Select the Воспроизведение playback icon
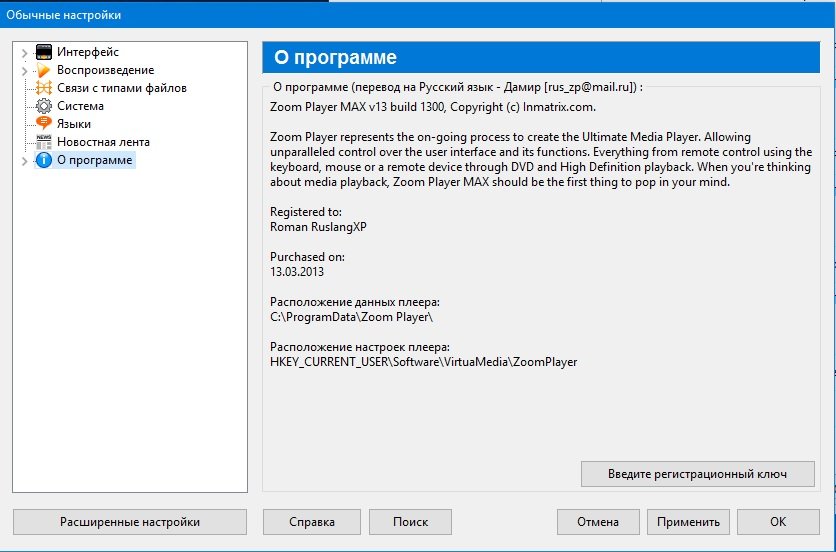The image size is (836, 552). (x=44, y=70)
